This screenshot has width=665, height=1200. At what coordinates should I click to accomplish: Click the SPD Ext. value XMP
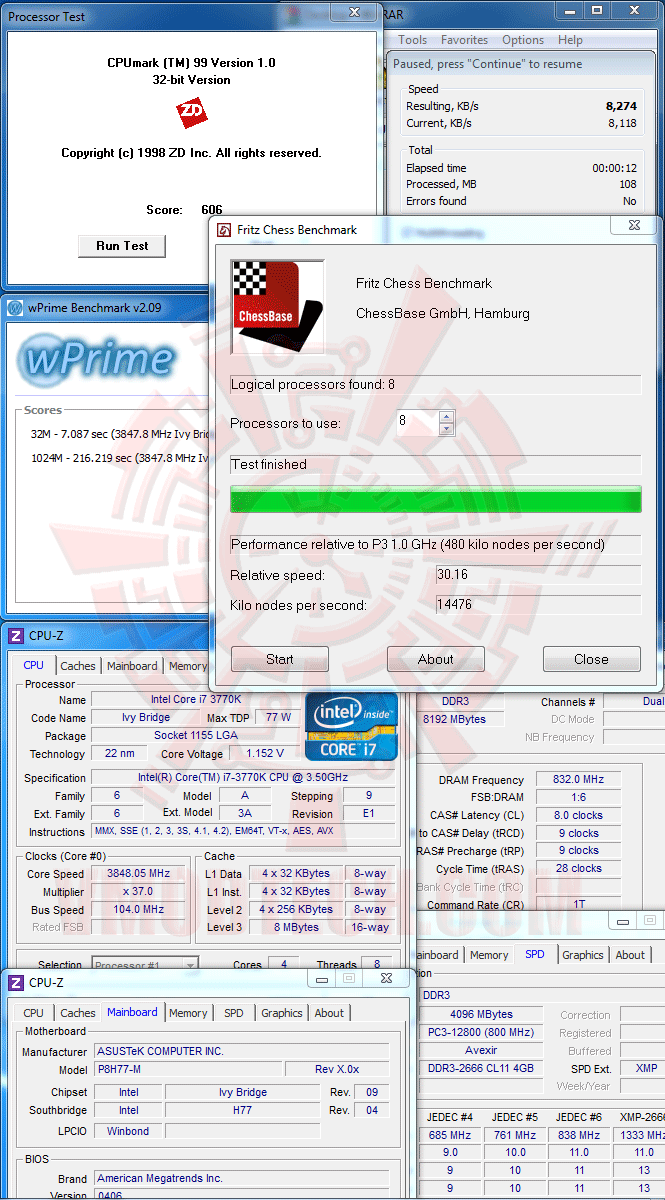coord(642,1068)
